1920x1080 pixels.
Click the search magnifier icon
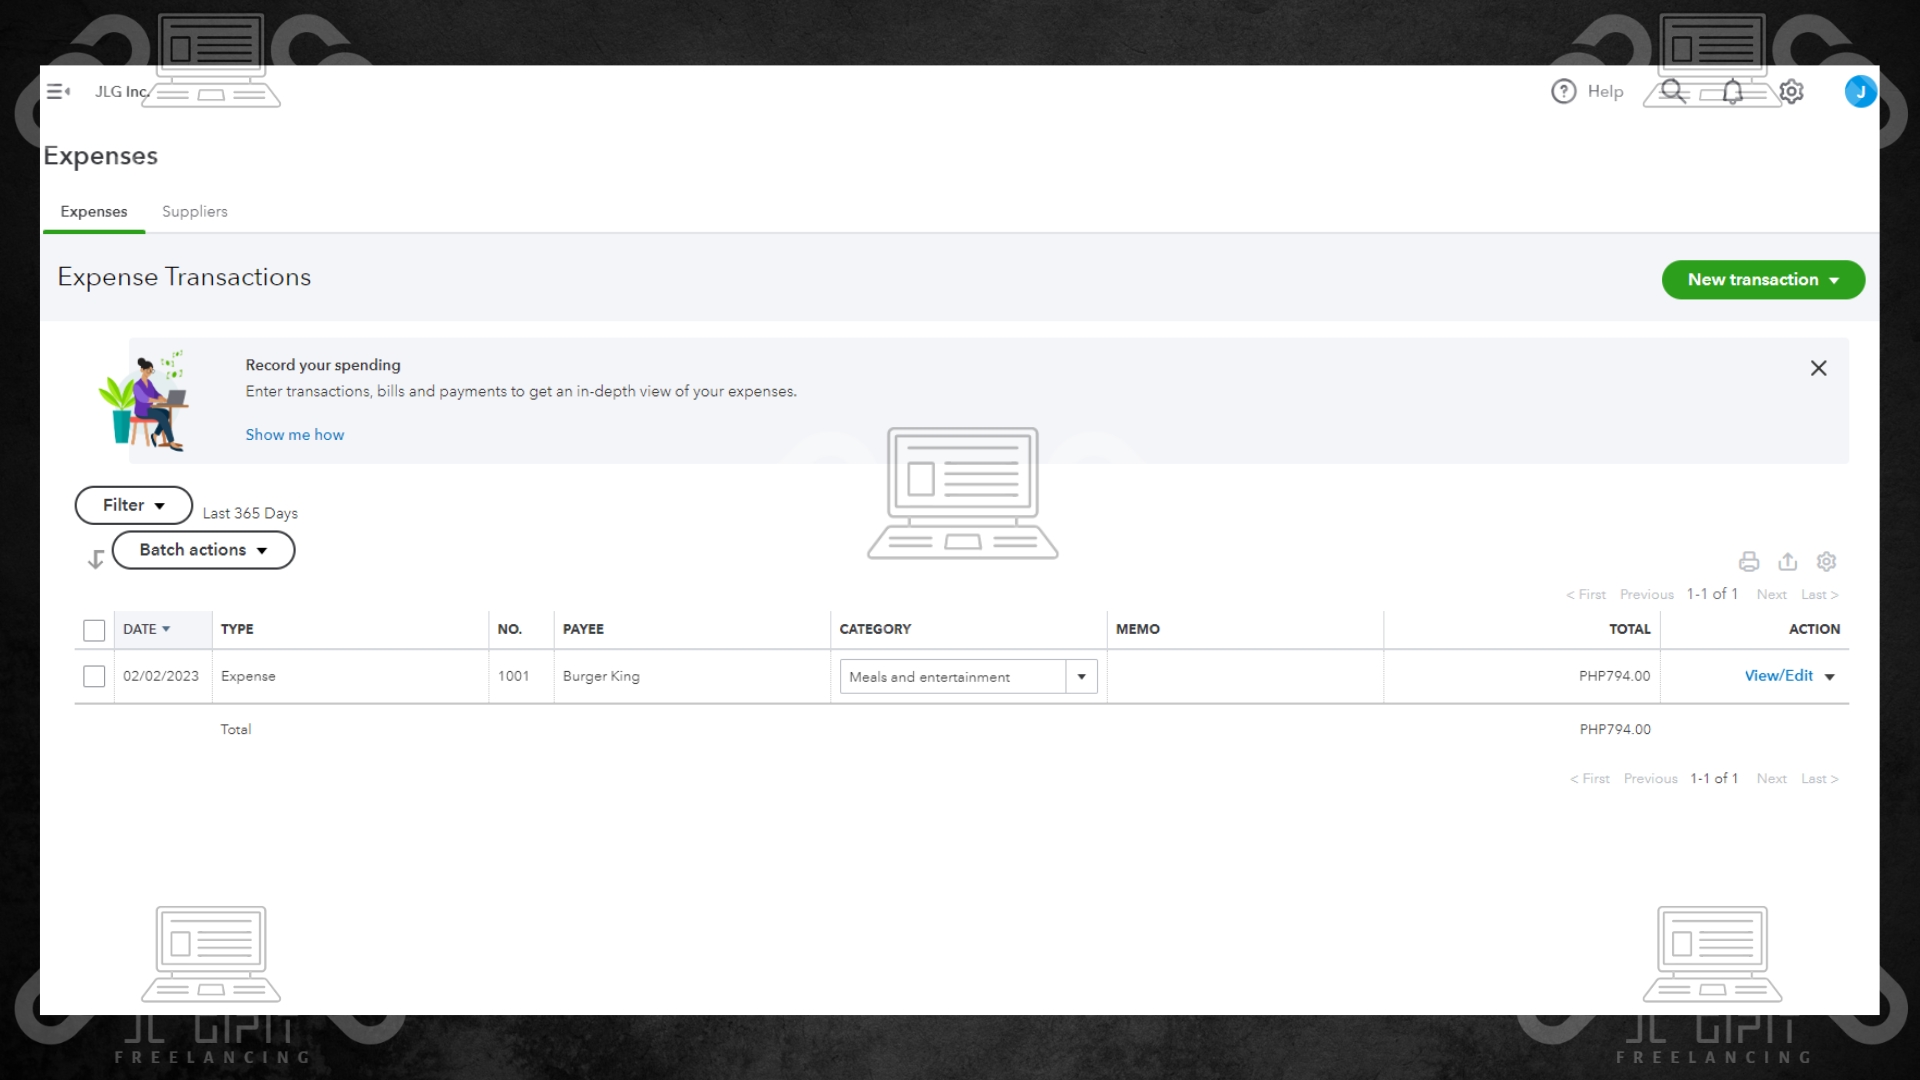point(1672,91)
